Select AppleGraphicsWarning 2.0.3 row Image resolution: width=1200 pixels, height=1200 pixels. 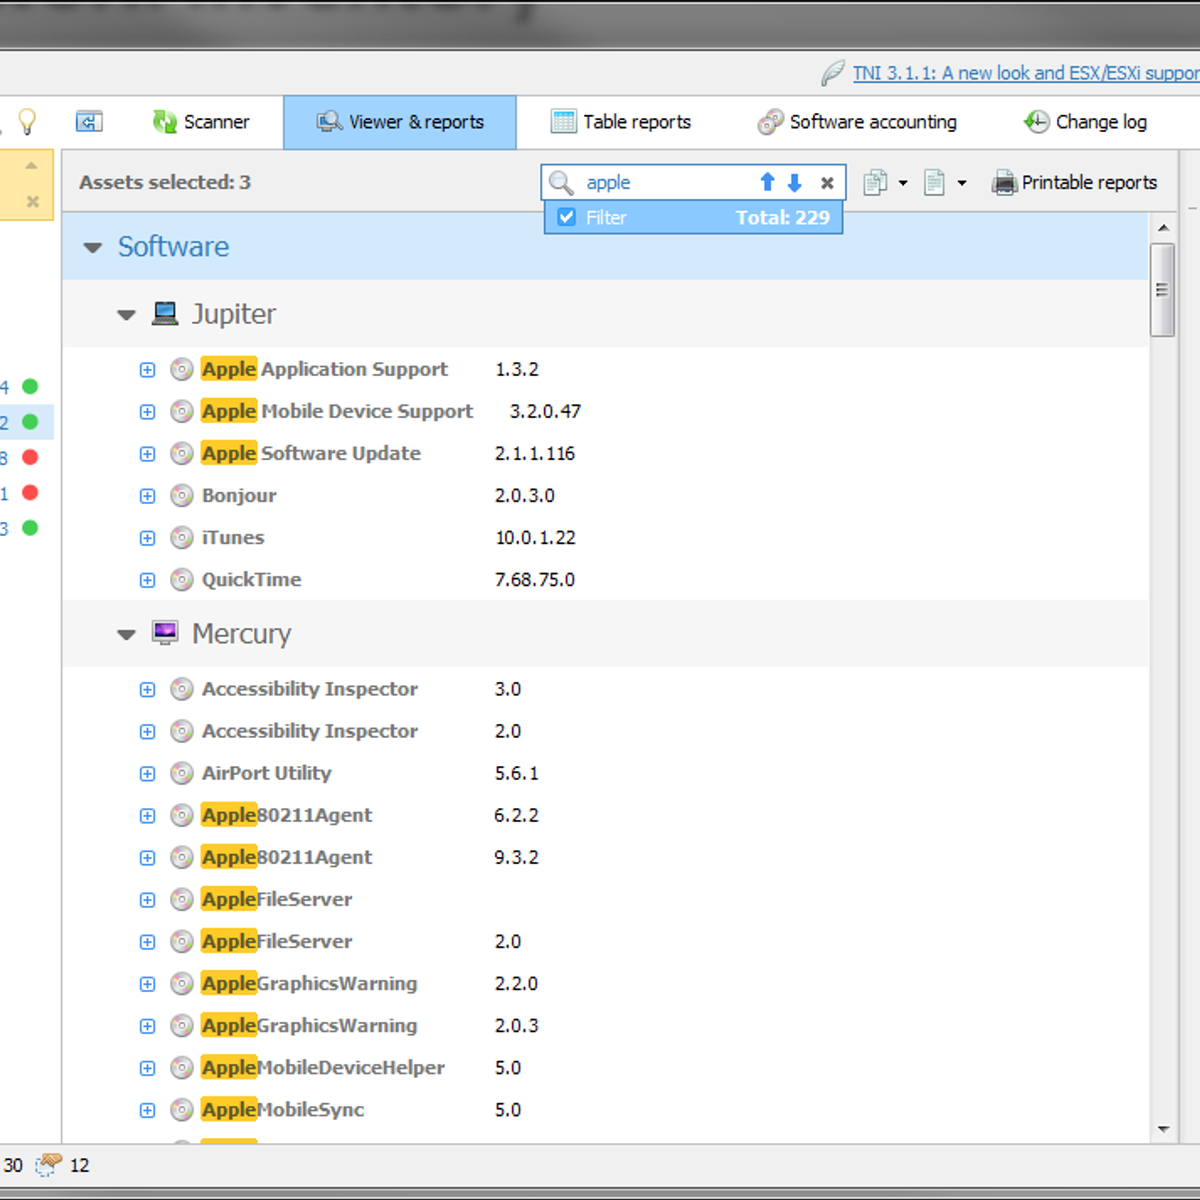pos(606,1026)
